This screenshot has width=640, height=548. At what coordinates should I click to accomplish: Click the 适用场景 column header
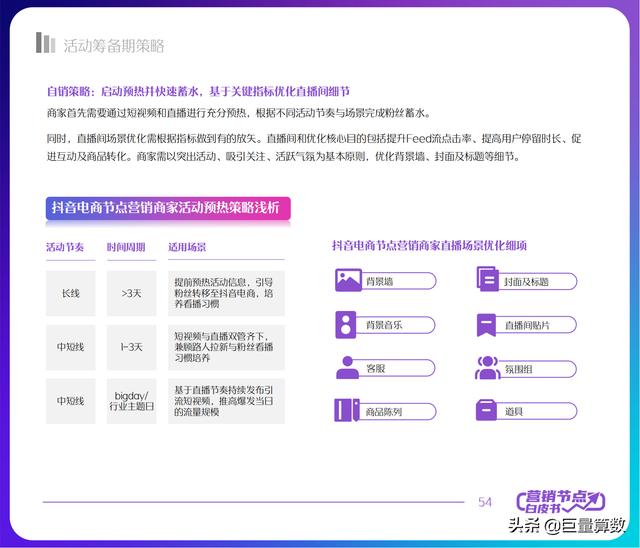click(x=187, y=247)
